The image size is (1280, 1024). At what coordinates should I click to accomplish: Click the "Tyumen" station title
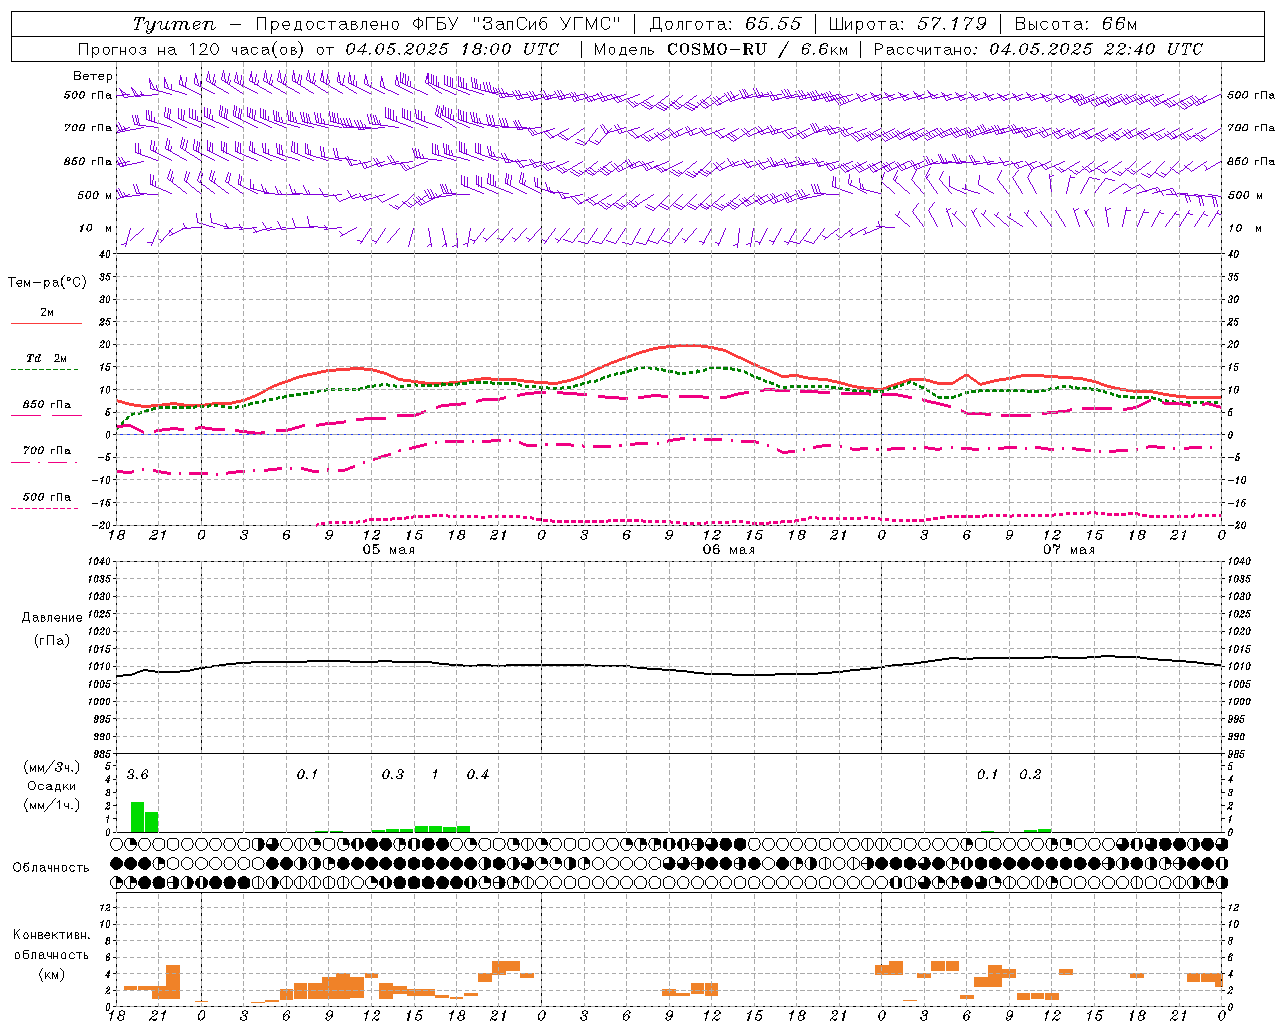[174, 24]
